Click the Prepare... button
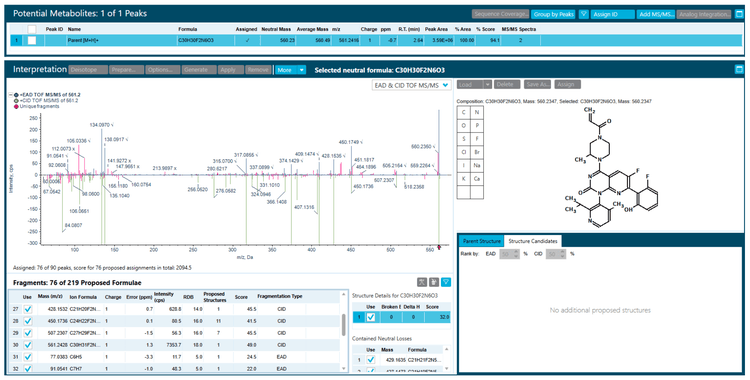The width and height of the screenshot is (750, 380). tap(126, 70)
